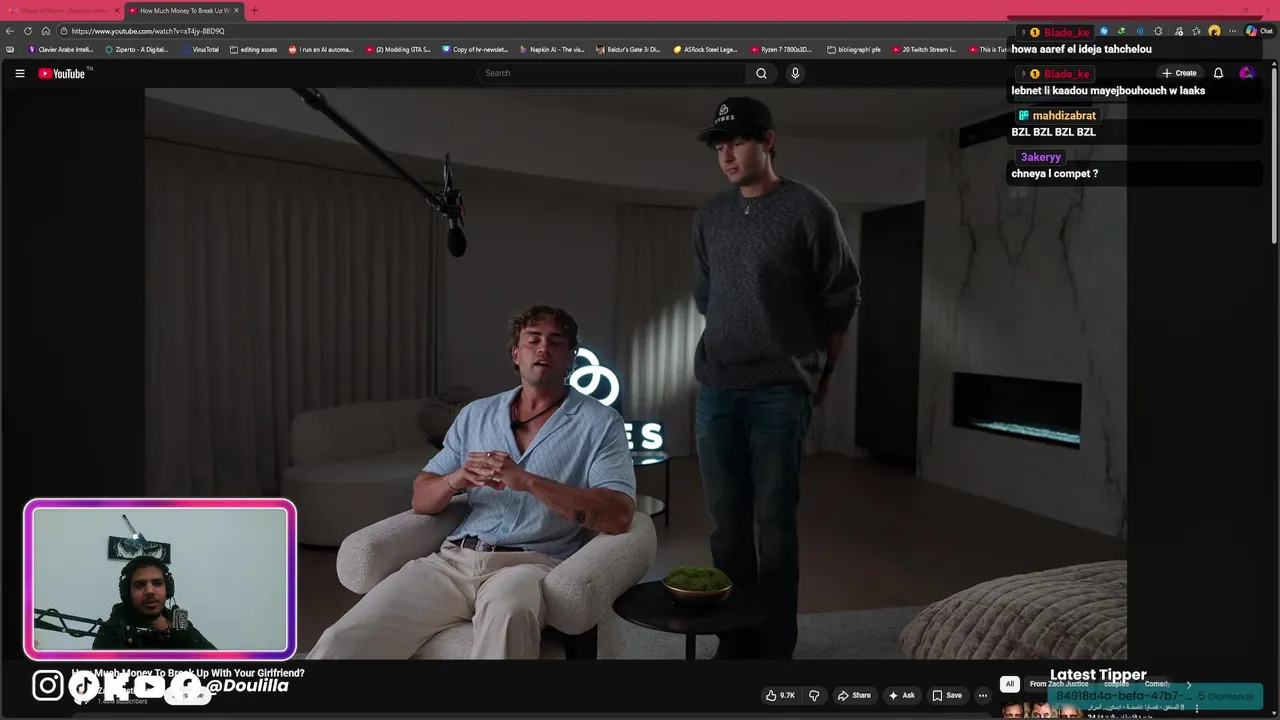The image size is (1280, 720).
Task: Open the VirusTotal bookmark
Action: 200,49
